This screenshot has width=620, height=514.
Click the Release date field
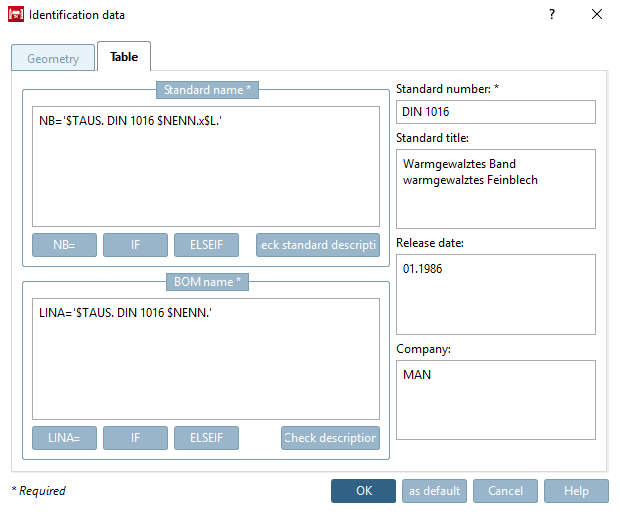click(496, 295)
